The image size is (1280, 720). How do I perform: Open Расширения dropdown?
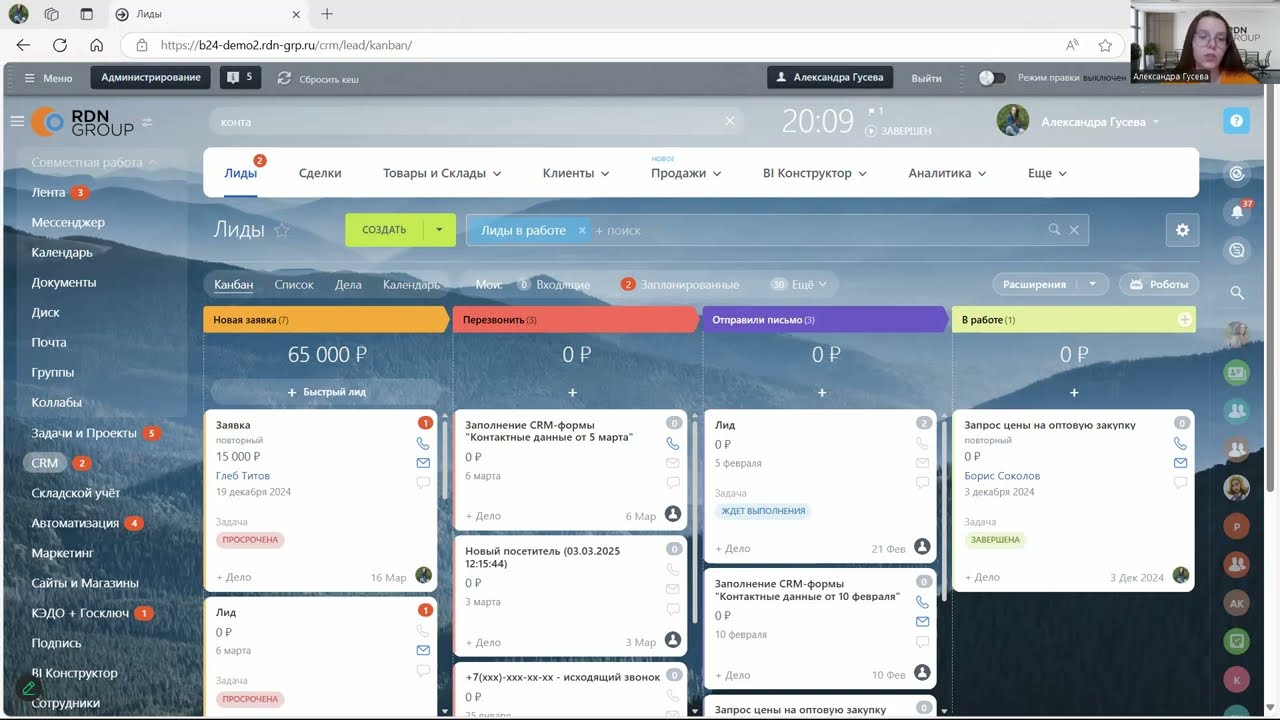tap(1092, 284)
